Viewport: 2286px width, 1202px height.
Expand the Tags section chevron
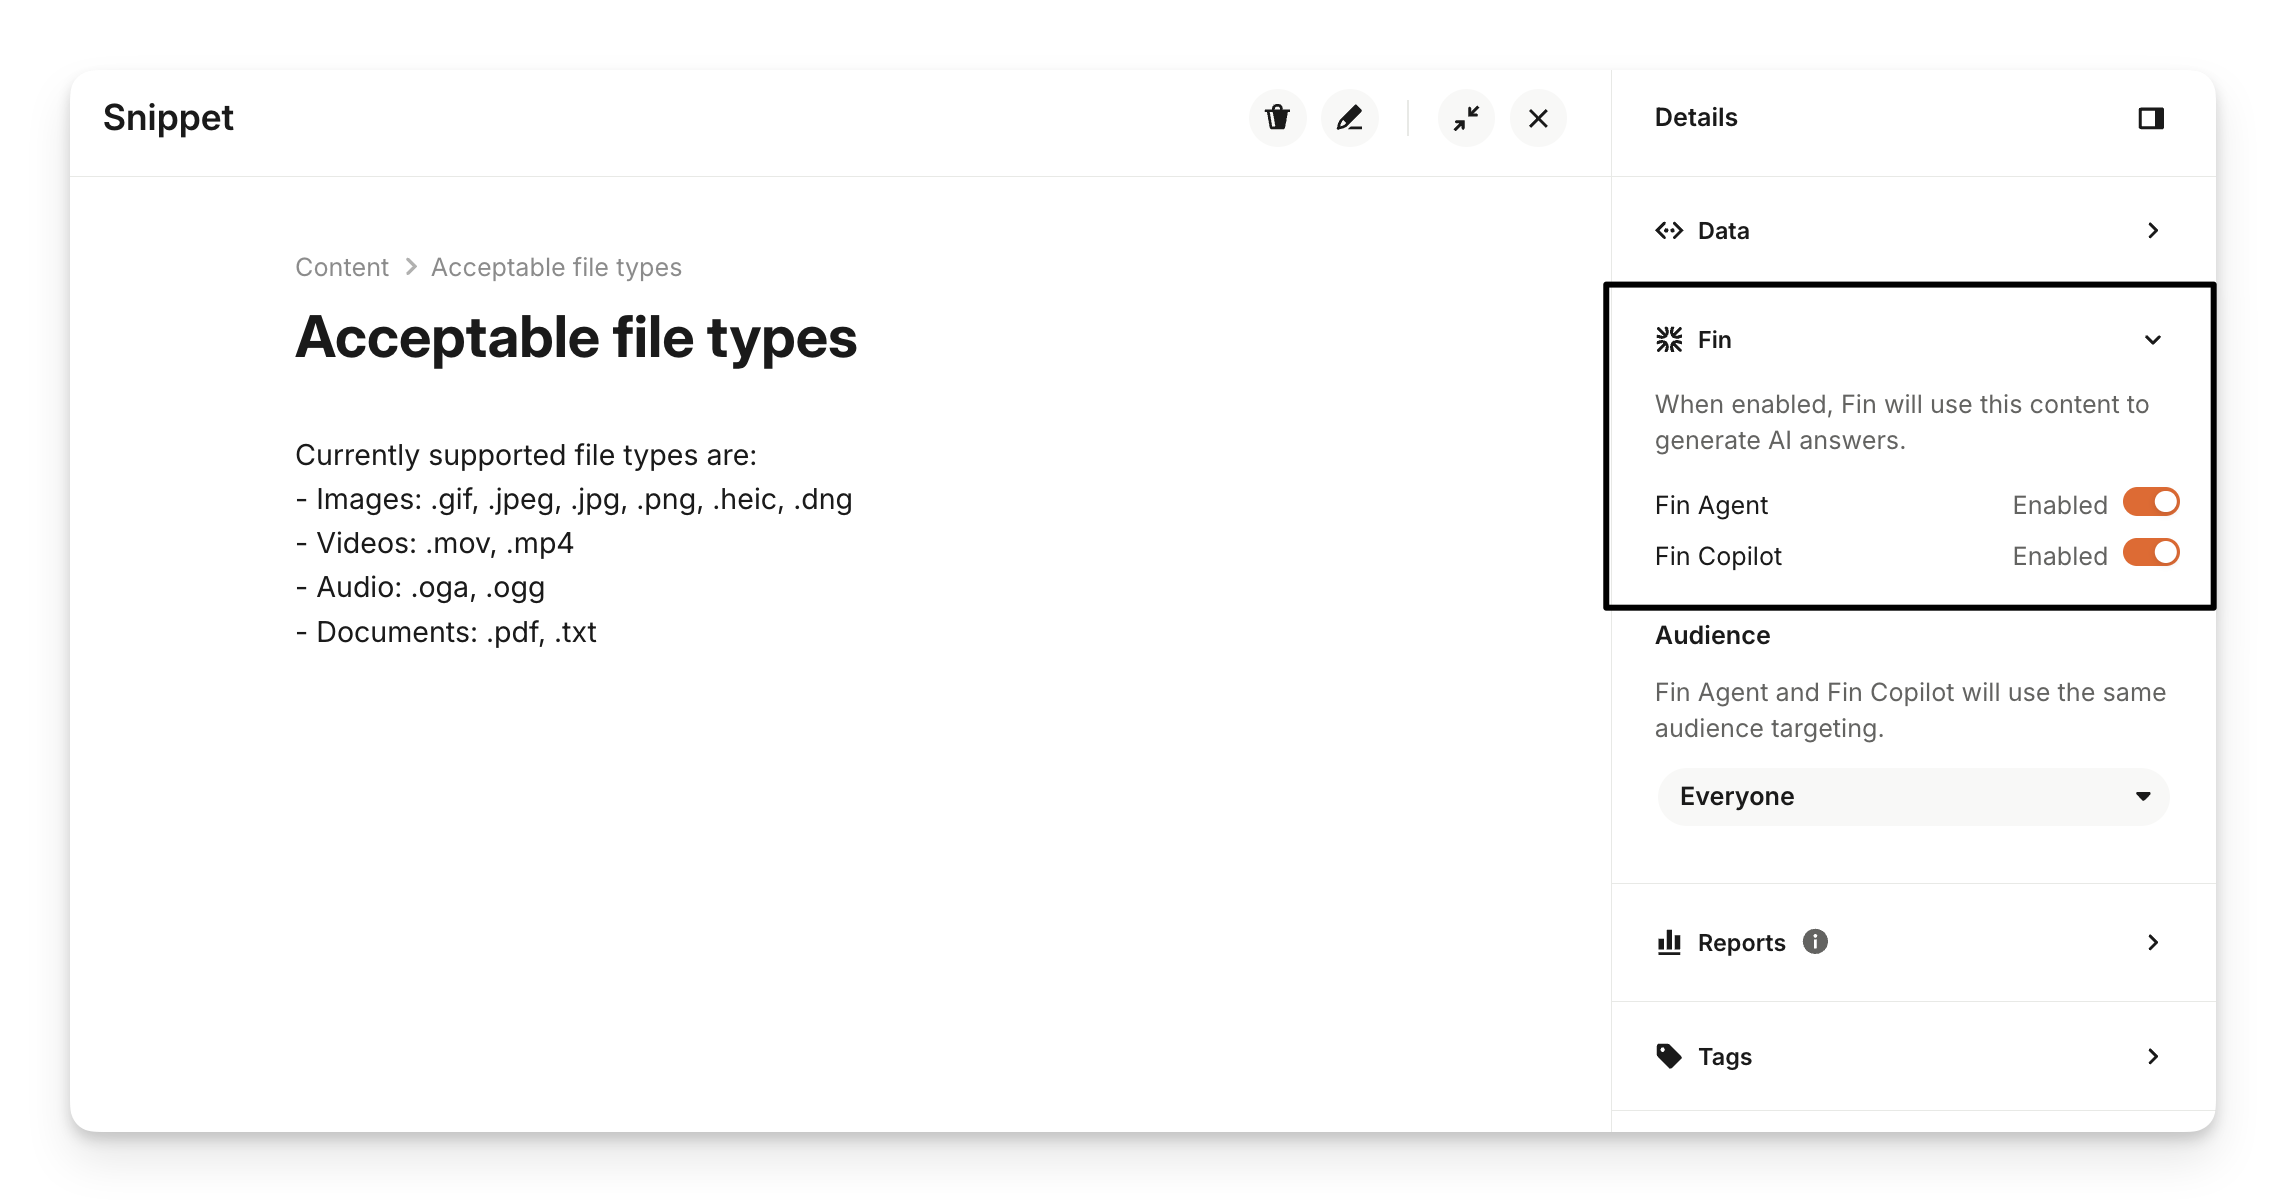pyautogui.click(x=2153, y=1056)
